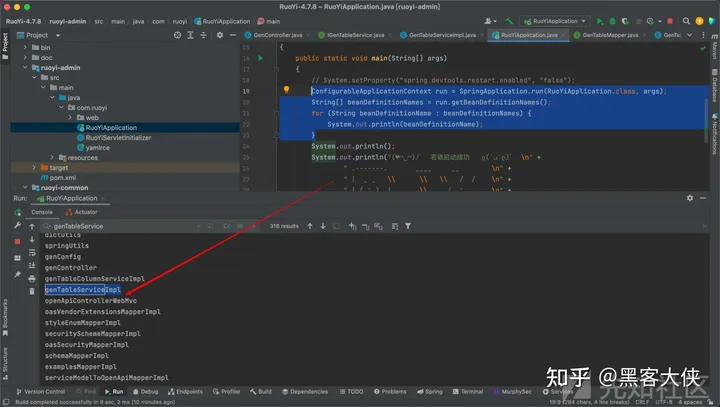Run RuoYiApplication with the green play button

pos(599,21)
